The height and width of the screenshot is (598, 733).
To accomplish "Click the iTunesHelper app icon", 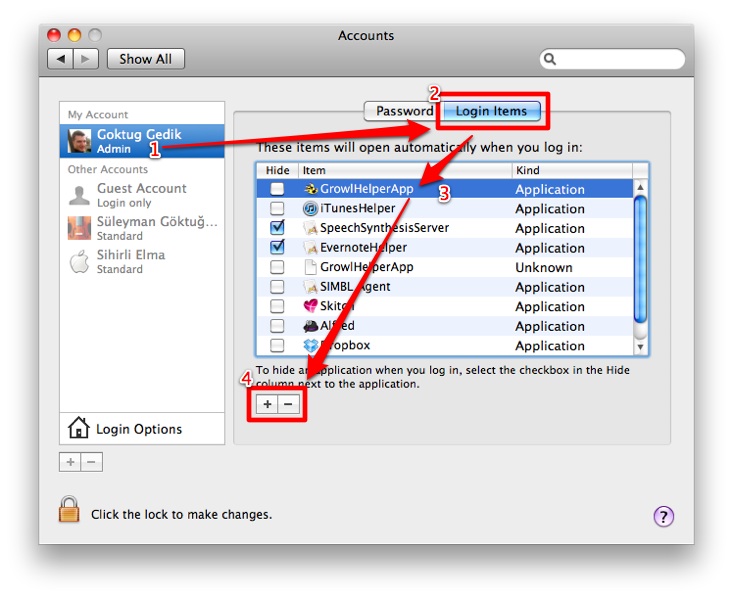I will point(310,209).
